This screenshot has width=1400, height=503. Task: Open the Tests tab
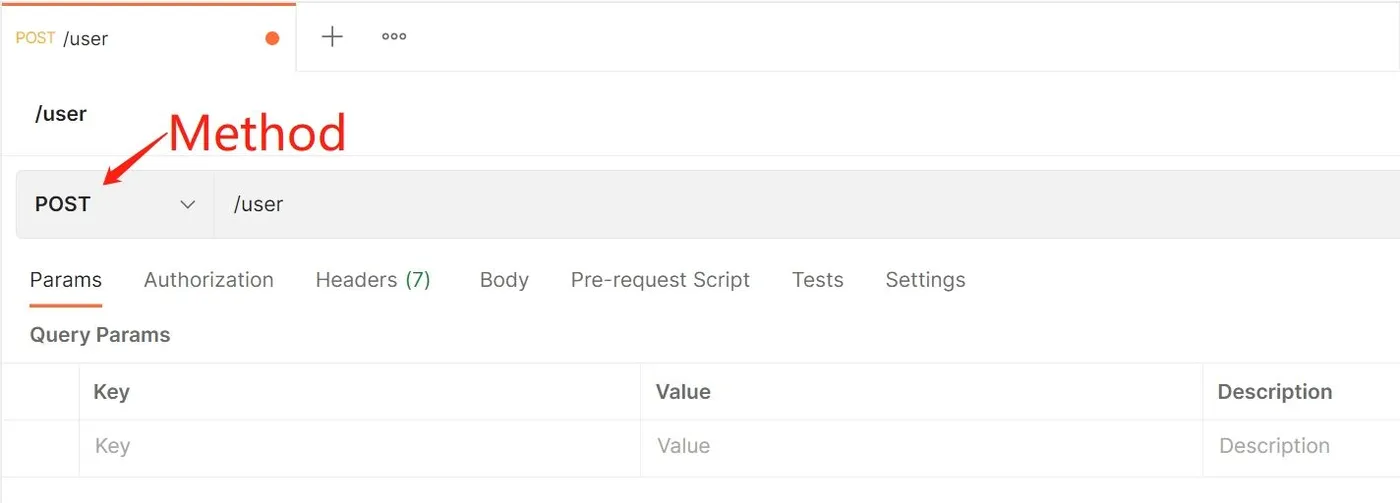tap(817, 280)
